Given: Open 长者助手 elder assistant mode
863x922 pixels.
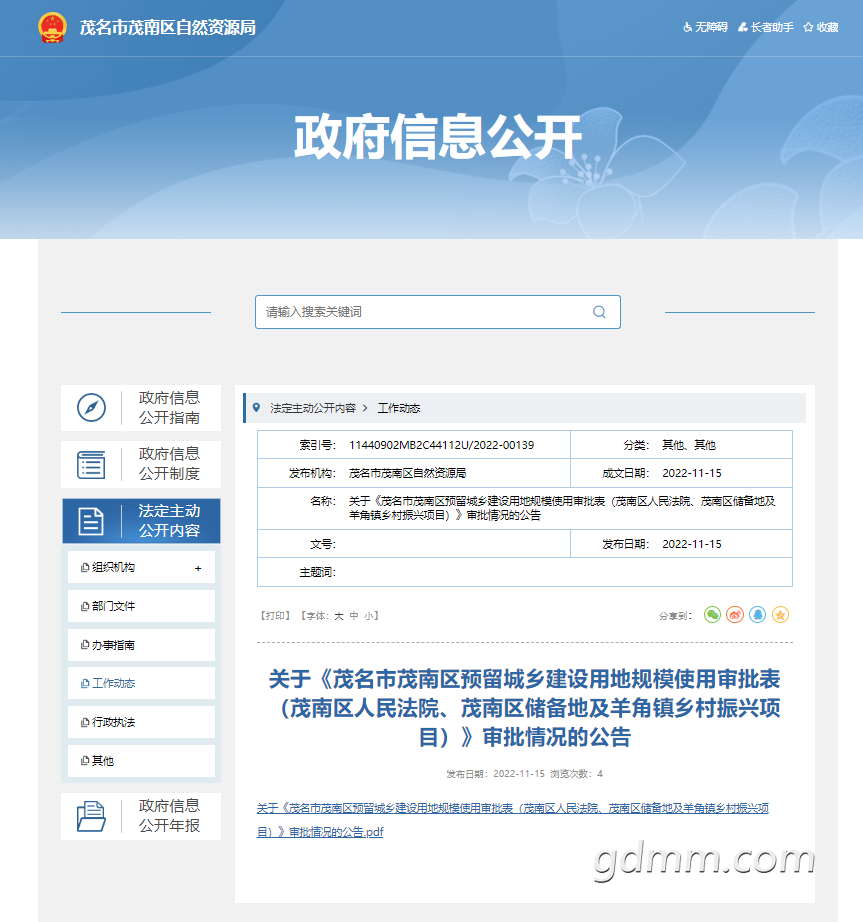Looking at the screenshot, I should tap(766, 27).
